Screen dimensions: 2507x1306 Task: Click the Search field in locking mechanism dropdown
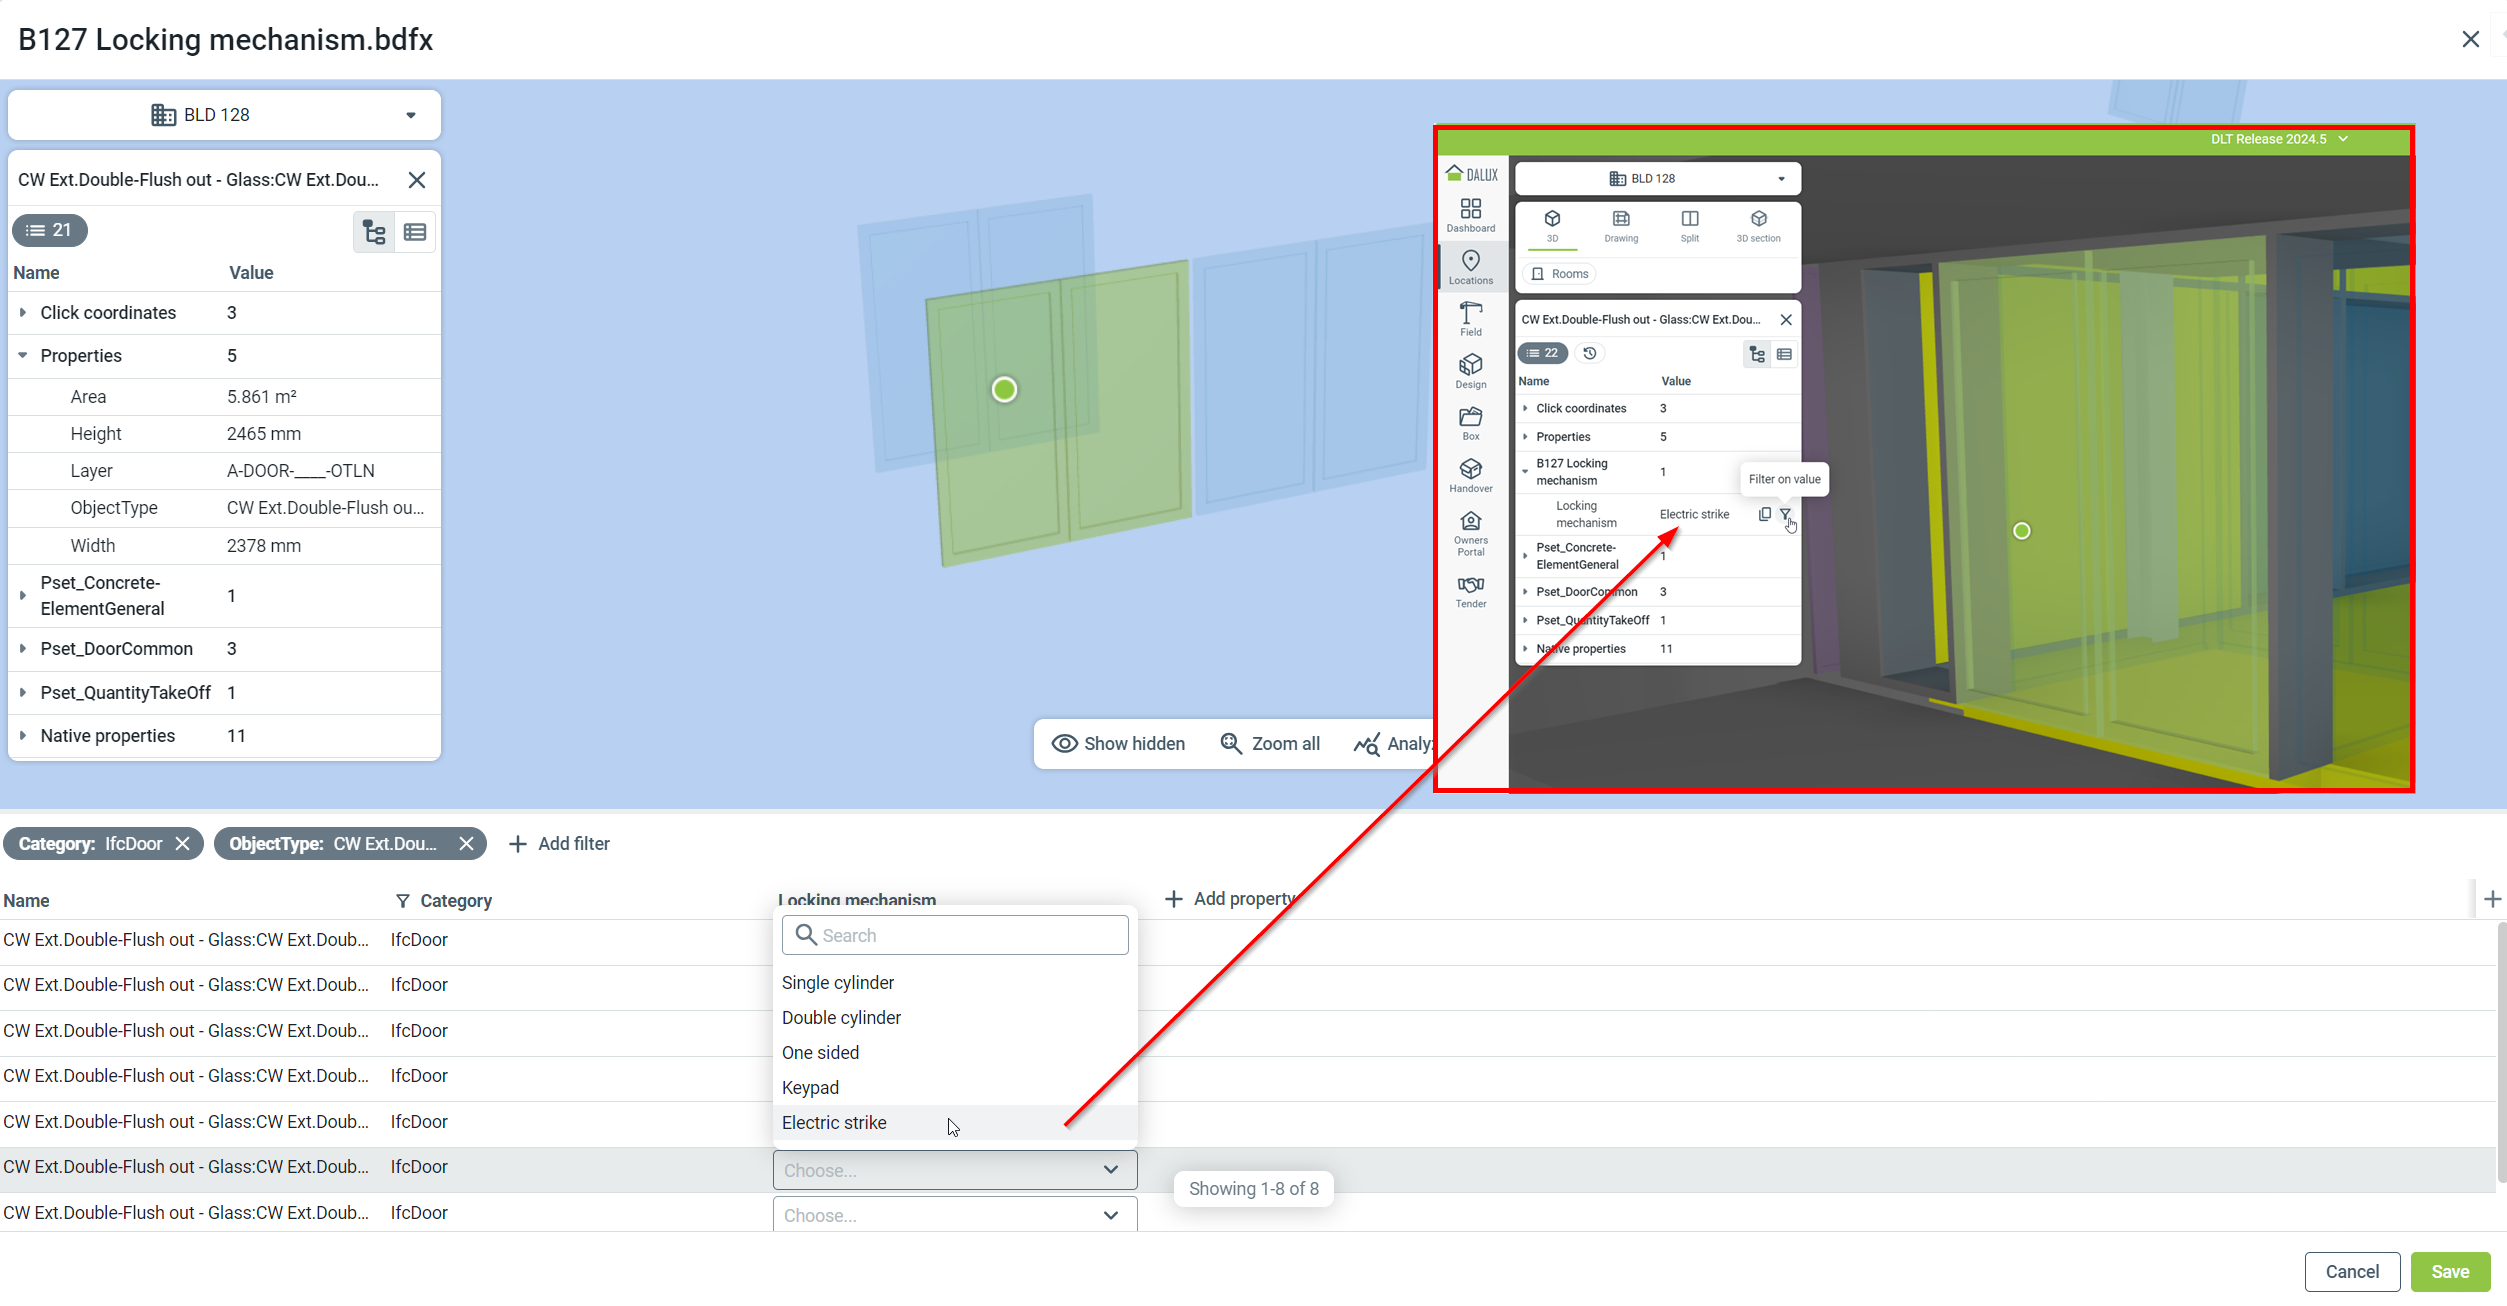point(955,935)
